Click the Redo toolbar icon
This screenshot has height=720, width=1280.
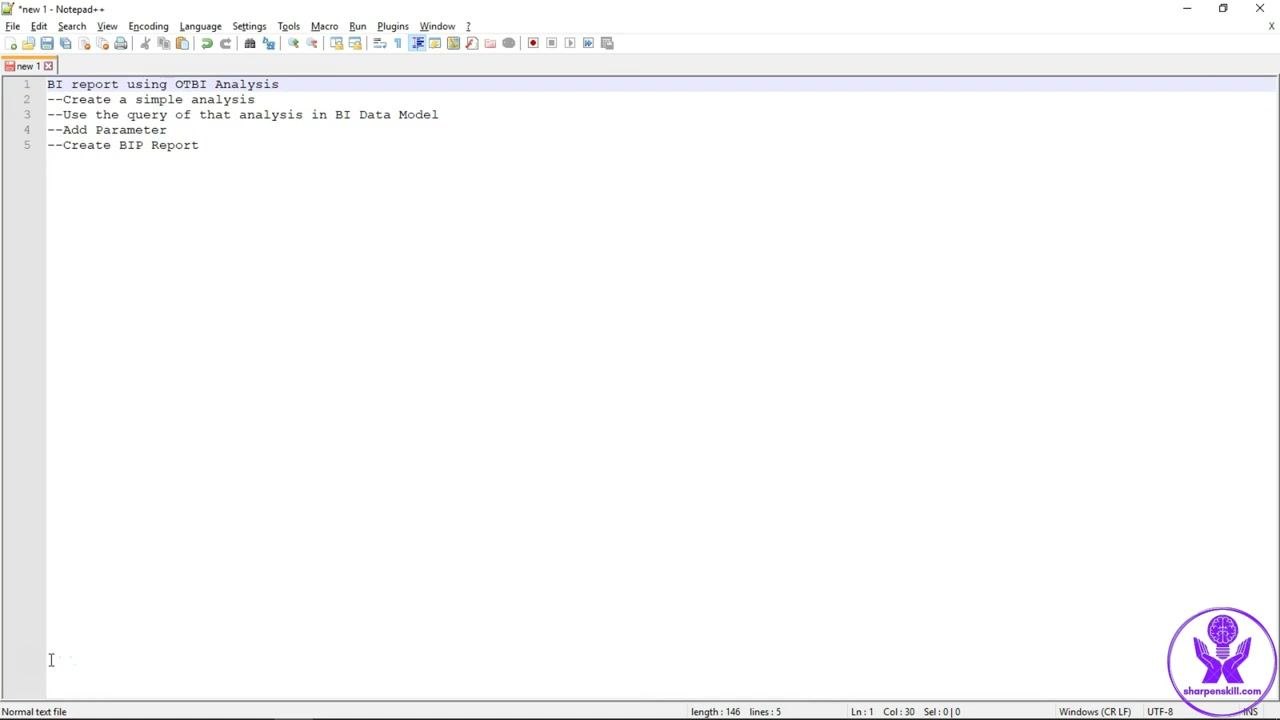click(x=225, y=43)
